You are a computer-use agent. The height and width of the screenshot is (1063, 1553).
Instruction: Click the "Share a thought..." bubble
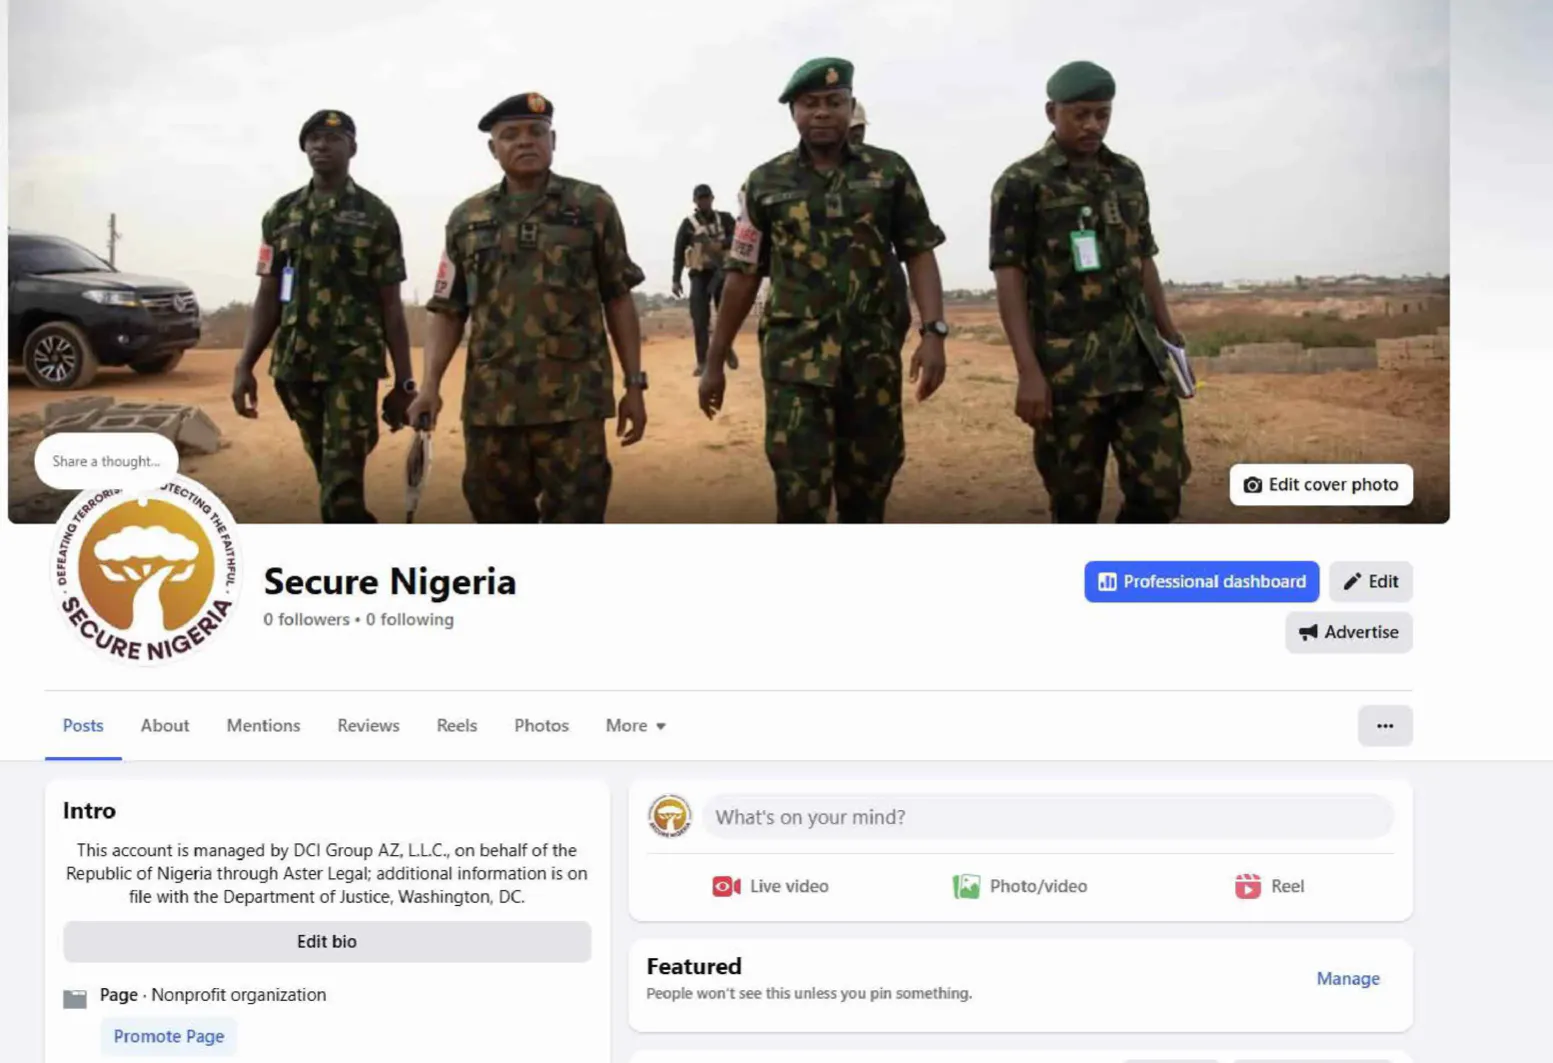pos(106,461)
